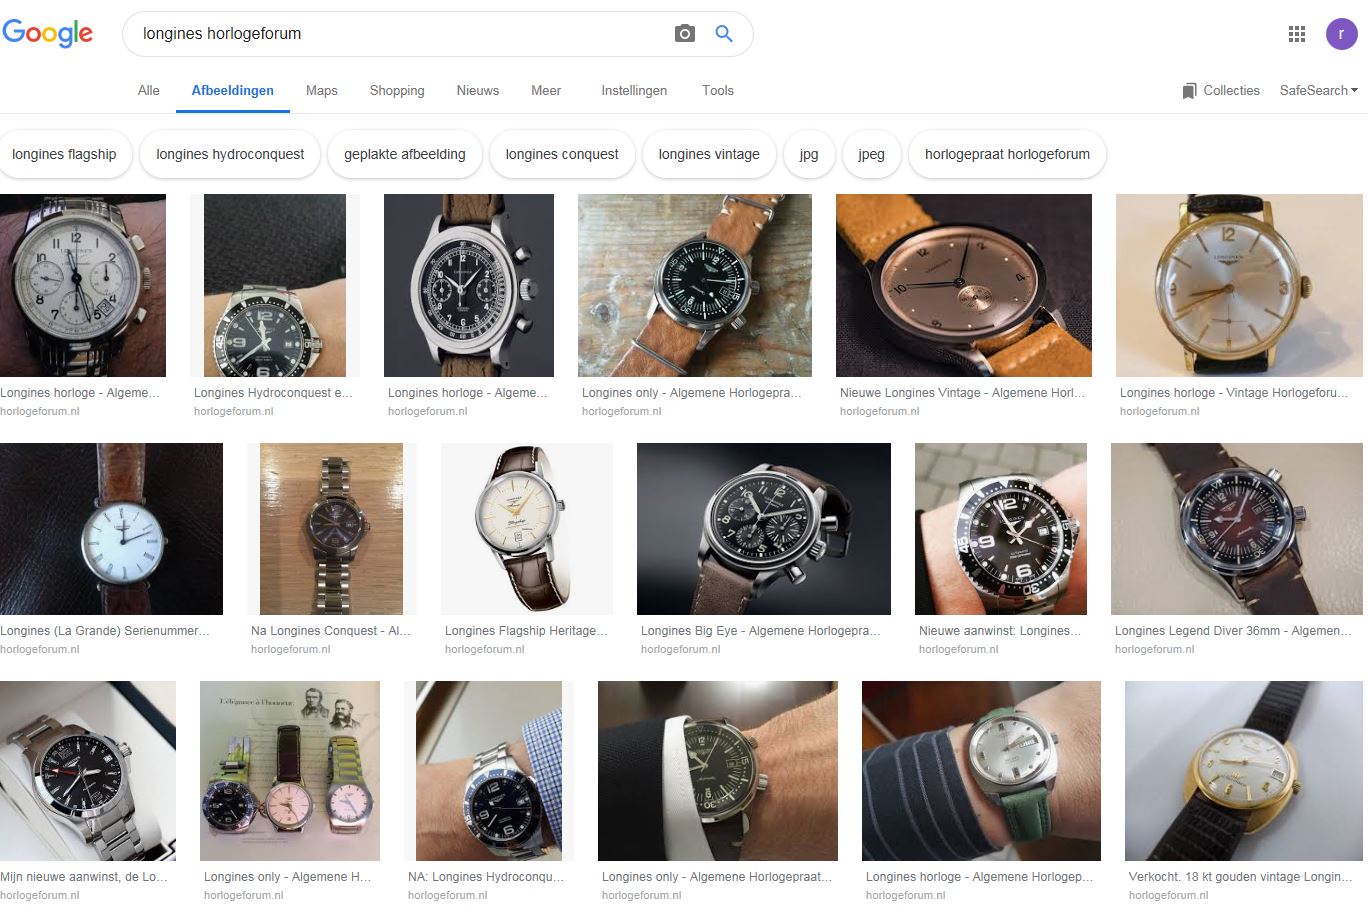The height and width of the screenshot is (919, 1368).
Task: Select the 'longines flagship' suggestion chip
Action: pyautogui.click(x=64, y=154)
